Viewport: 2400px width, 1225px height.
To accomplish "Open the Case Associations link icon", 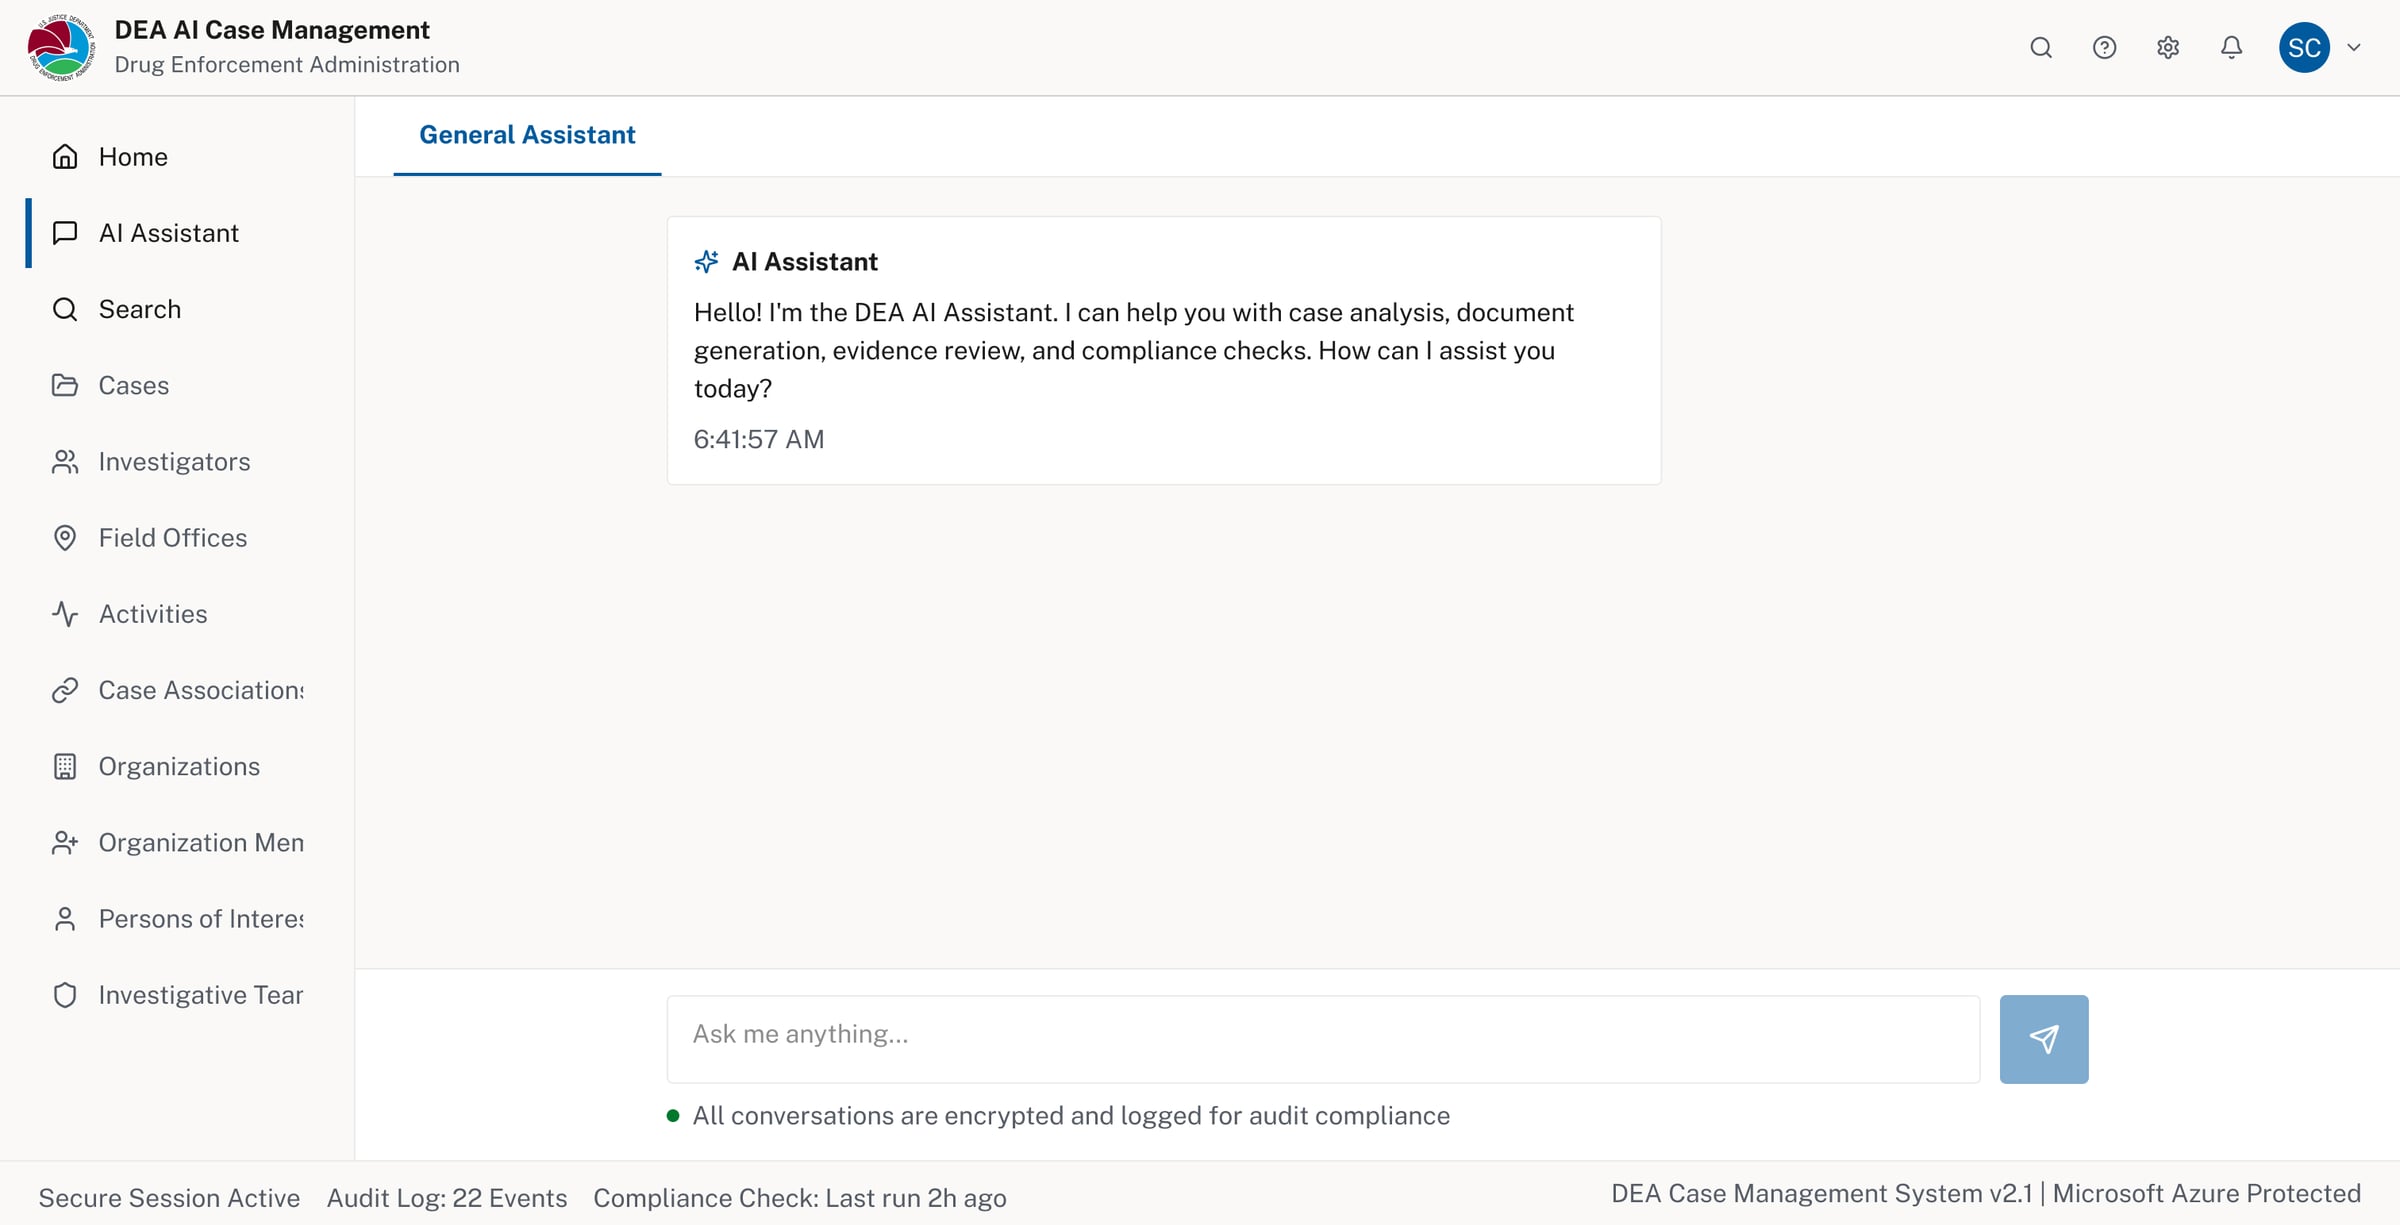I will (65, 690).
